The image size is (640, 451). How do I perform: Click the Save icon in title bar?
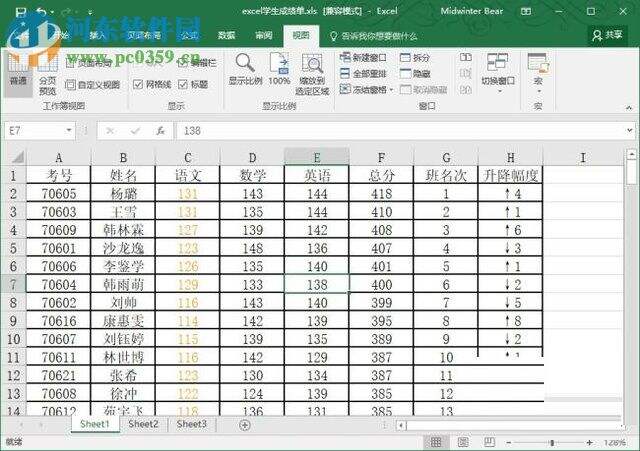point(20,12)
